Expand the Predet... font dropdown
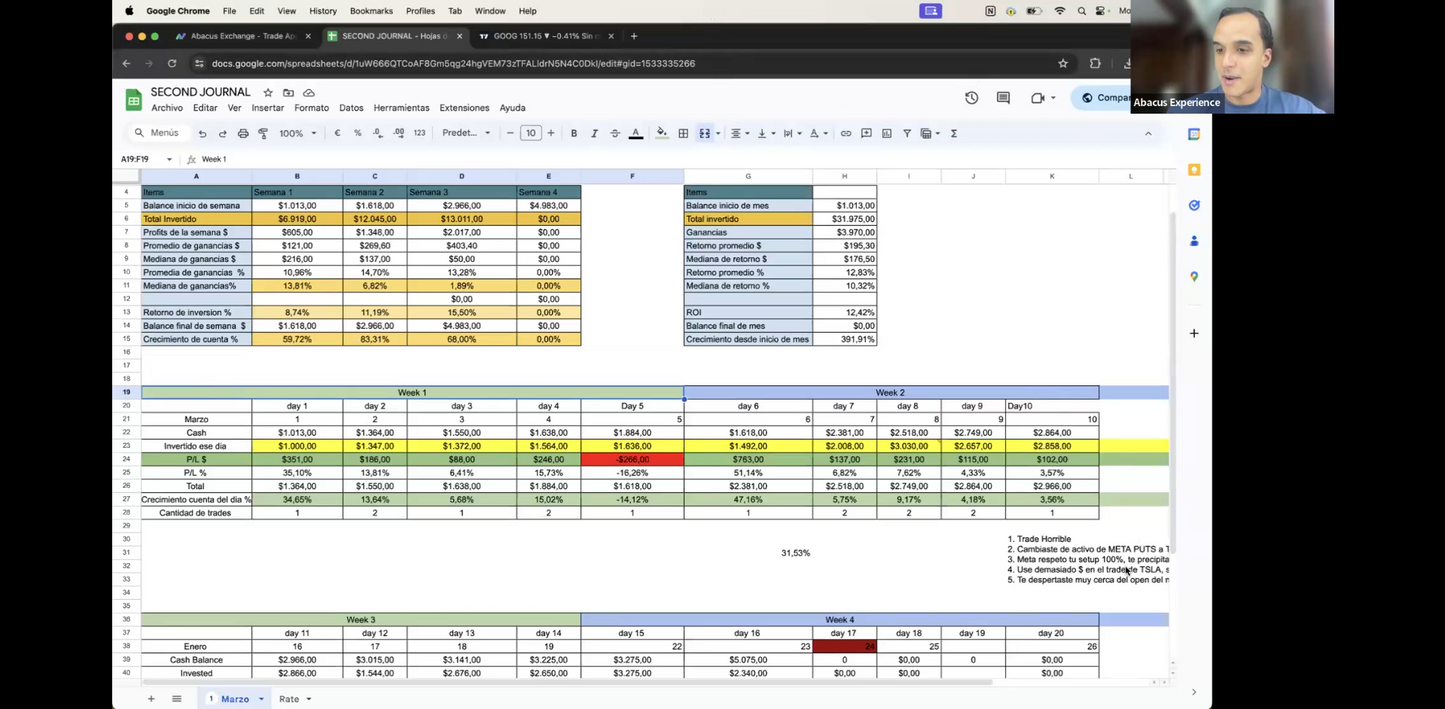Screen dimensions: 1445x709 [x=467, y=133]
